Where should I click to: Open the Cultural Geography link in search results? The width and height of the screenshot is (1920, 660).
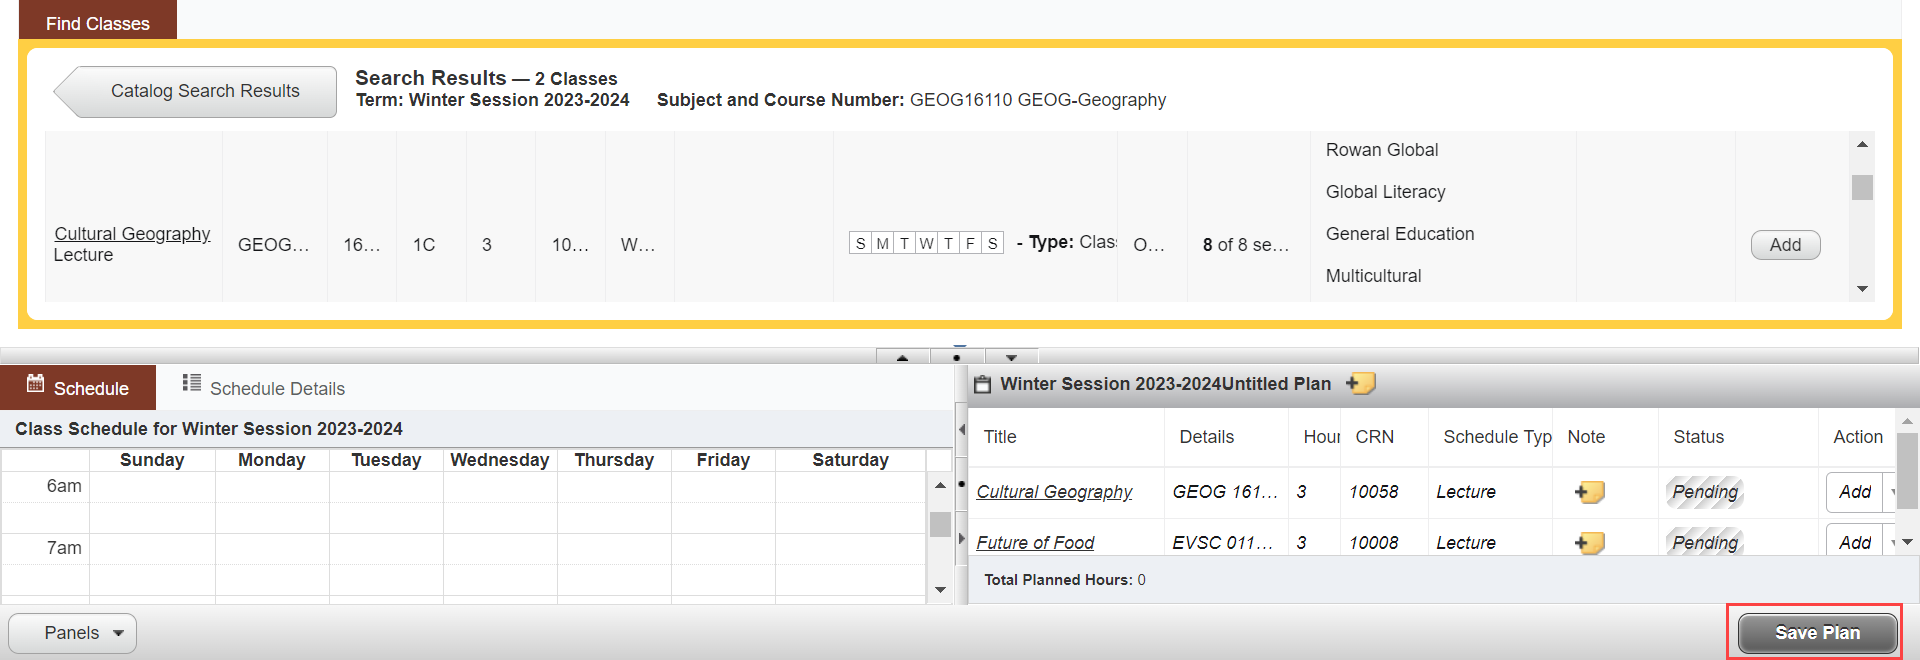(x=132, y=234)
